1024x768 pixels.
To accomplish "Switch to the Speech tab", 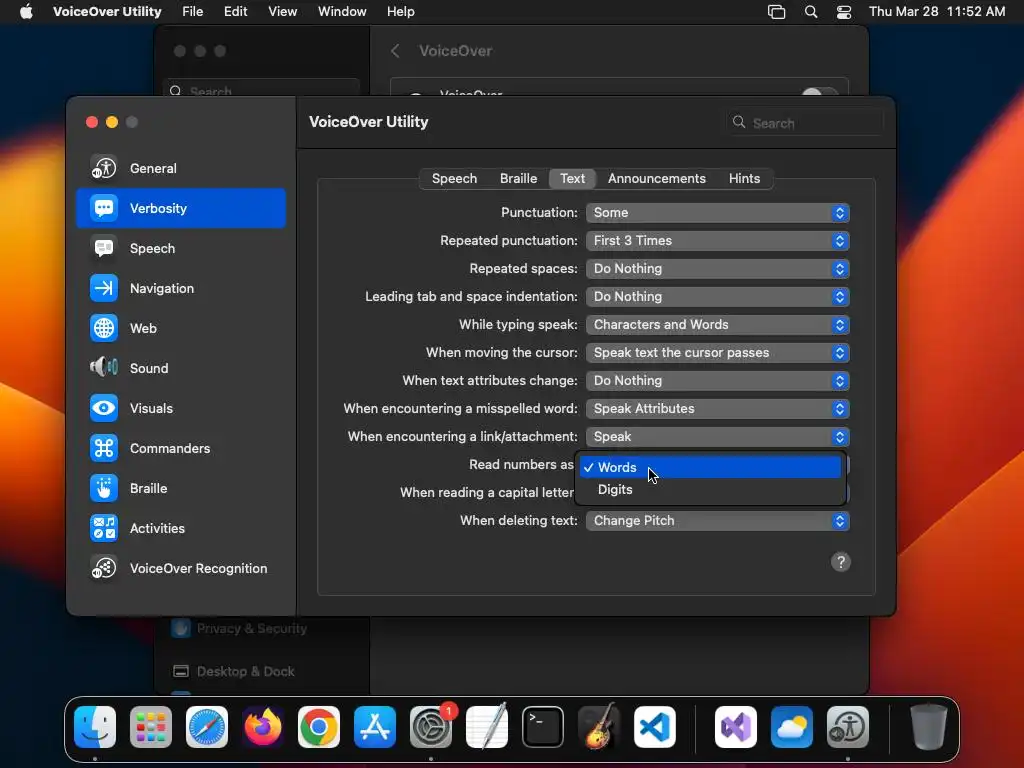I will [x=455, y=179].
